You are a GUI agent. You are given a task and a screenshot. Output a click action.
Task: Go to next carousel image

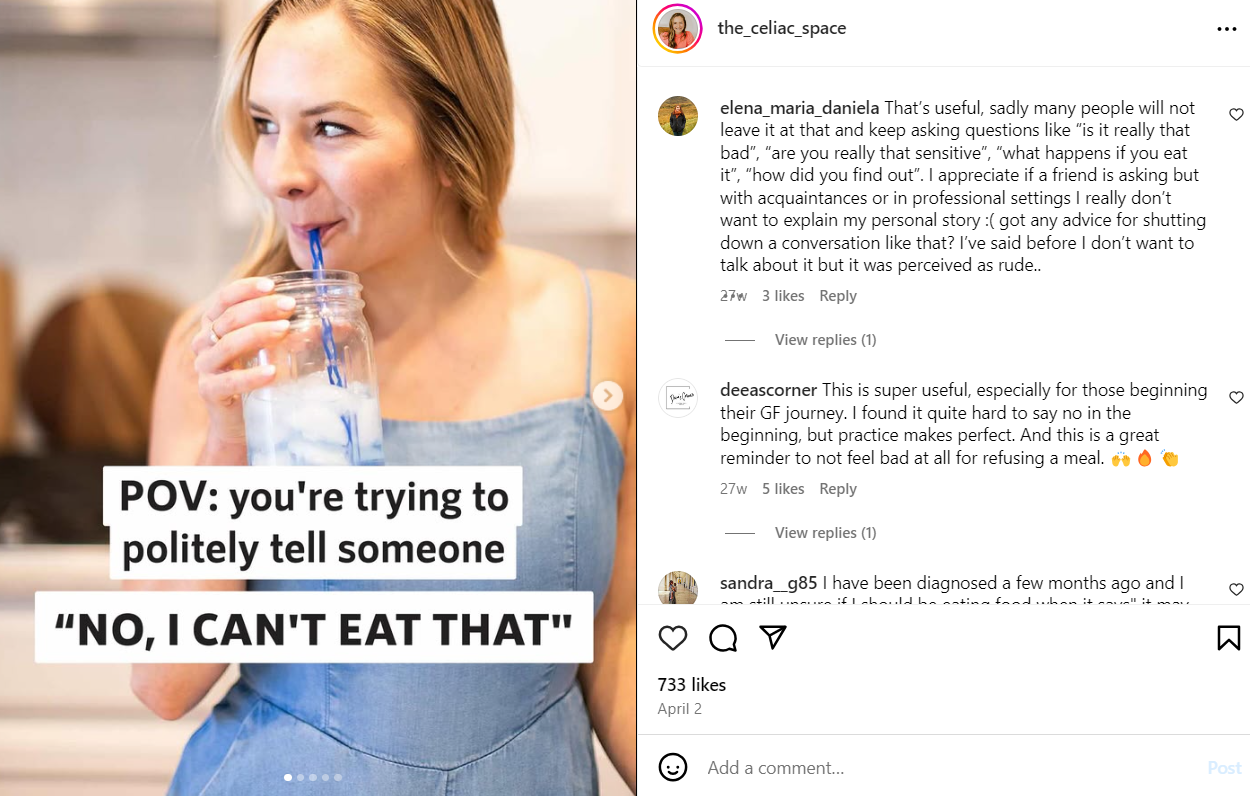pos(607,396)
